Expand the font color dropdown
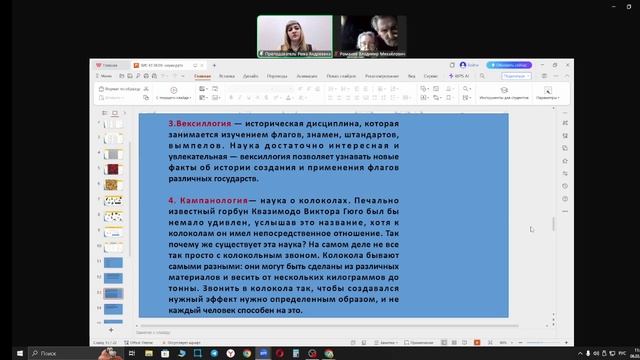Screen dimensions: 640x360 [x=294, y=98]
